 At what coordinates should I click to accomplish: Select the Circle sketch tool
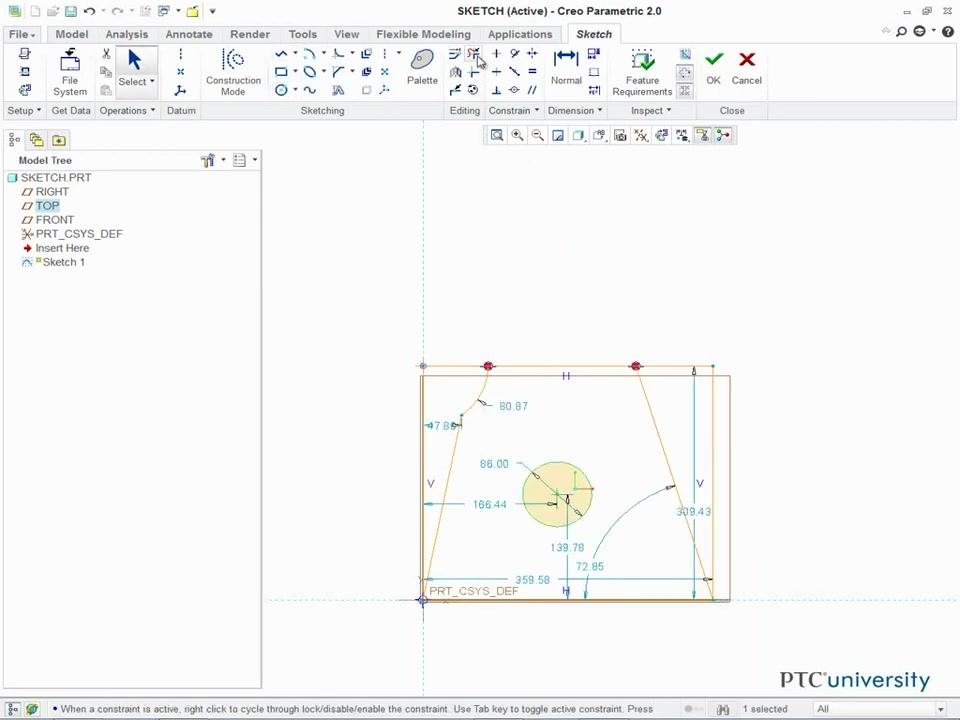coord(281,91)
